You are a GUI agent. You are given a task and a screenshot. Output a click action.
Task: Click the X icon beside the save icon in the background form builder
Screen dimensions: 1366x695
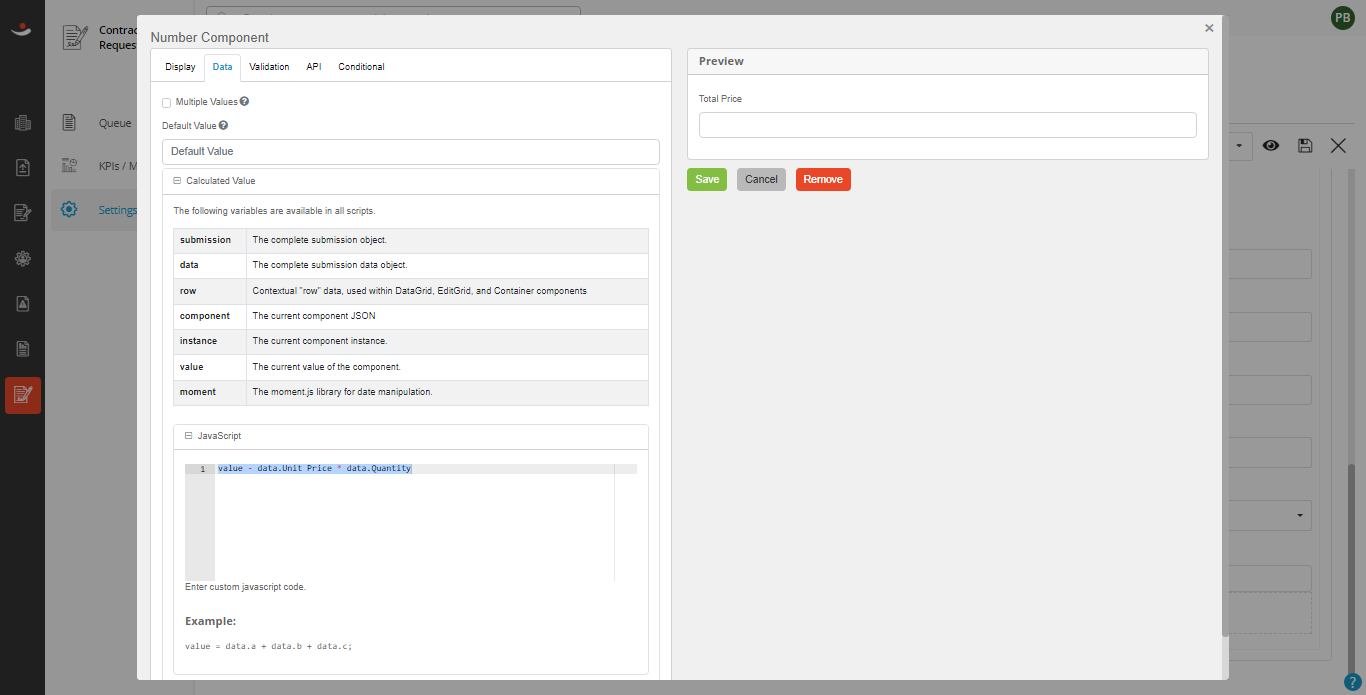[x=1338, y=146]
